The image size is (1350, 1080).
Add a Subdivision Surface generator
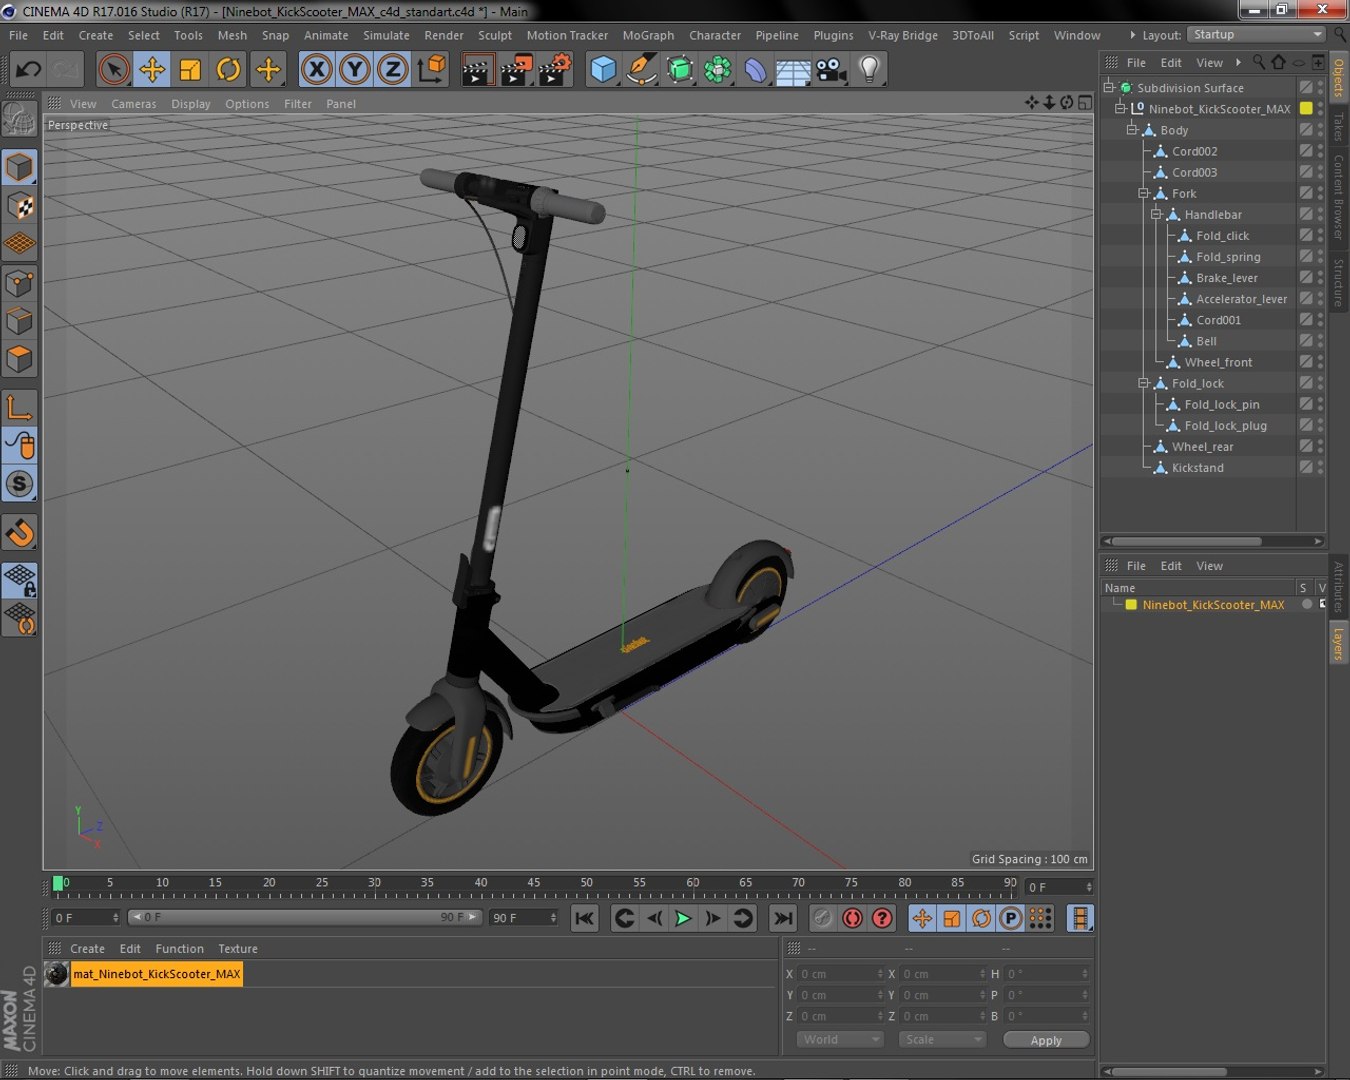click(x=679, y=69)
